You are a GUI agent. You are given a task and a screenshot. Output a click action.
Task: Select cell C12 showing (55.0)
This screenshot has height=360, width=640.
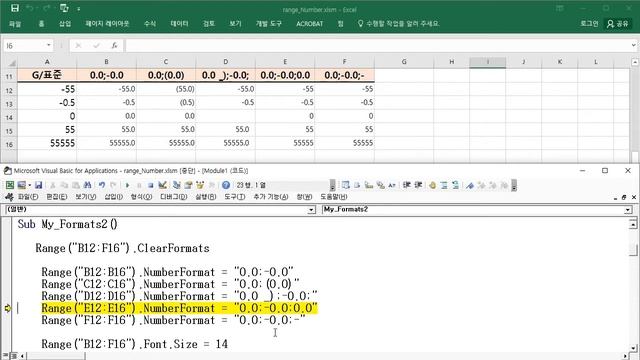click(x=166, y=89)
